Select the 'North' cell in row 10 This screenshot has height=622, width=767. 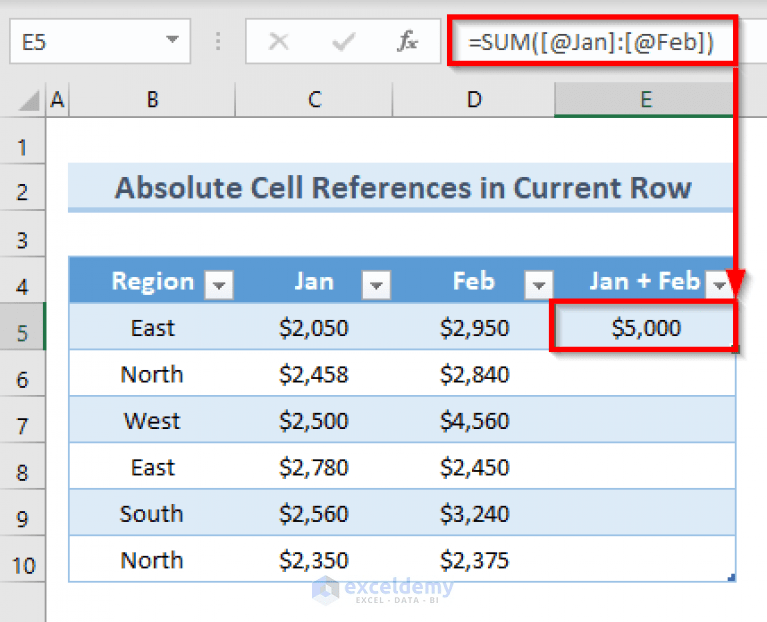[x=152, y=559]
